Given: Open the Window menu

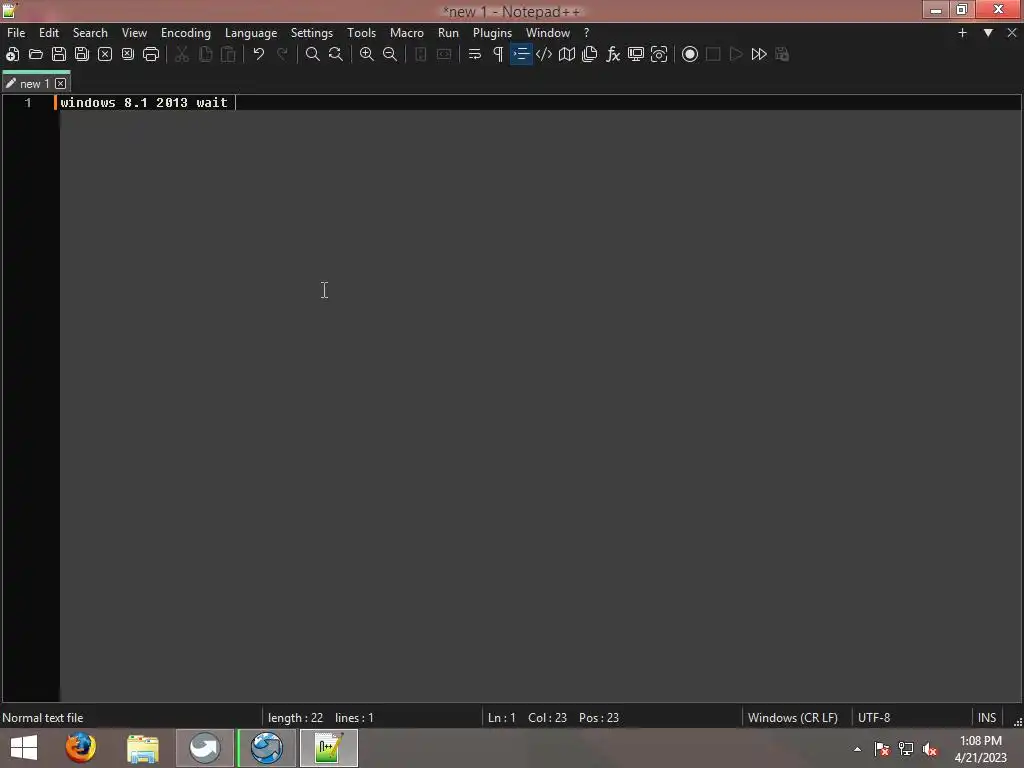Looking at the screenshot, I should coord(548,33).
